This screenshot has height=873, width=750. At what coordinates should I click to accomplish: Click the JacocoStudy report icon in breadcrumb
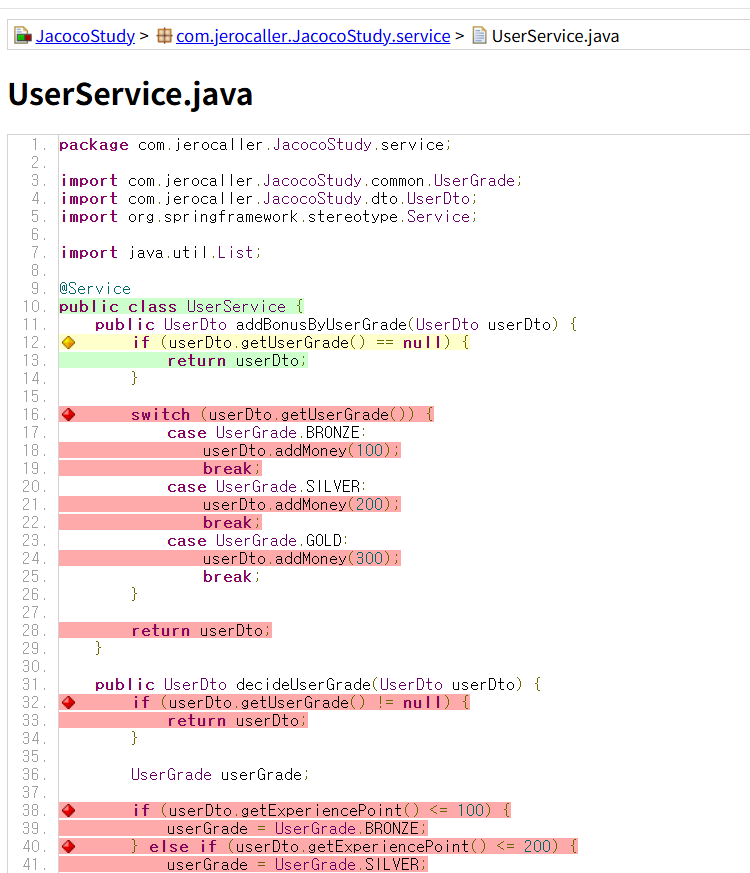point(22,36)
